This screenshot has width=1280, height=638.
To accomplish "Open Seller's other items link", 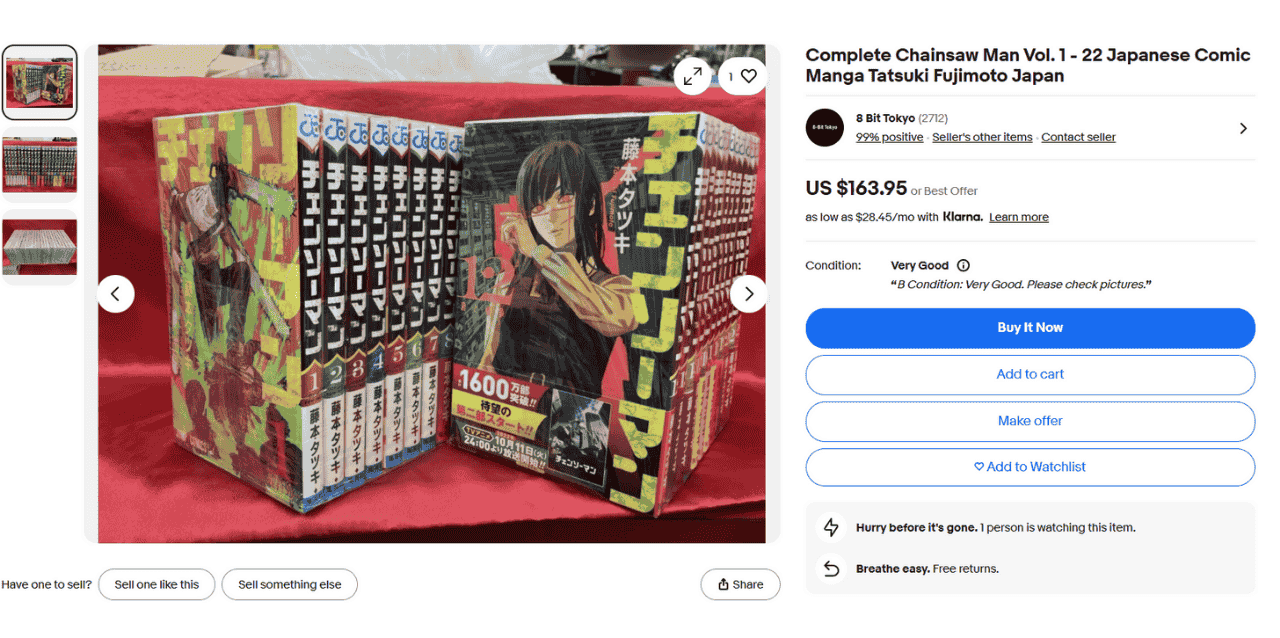I will click(982, 137).
